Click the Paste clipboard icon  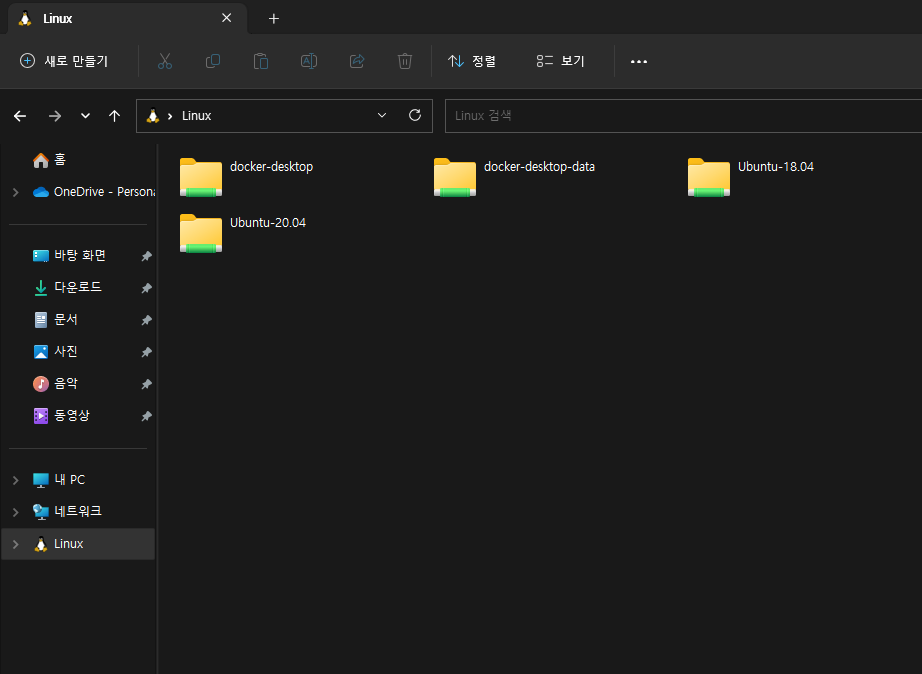tap(261, 61)
